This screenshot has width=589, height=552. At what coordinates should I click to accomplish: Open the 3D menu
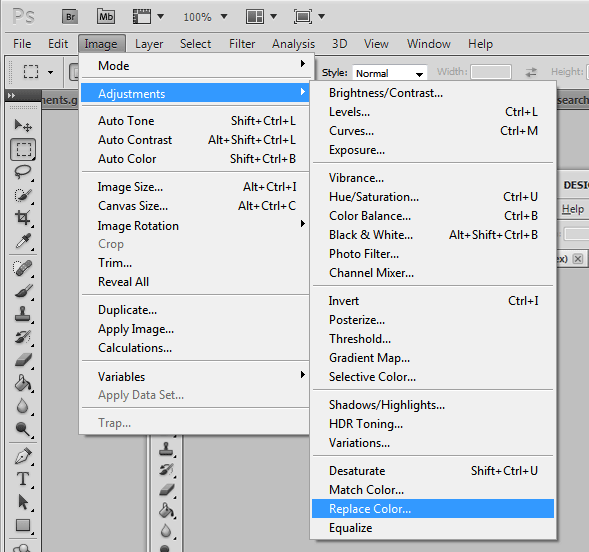coord(339,44)
